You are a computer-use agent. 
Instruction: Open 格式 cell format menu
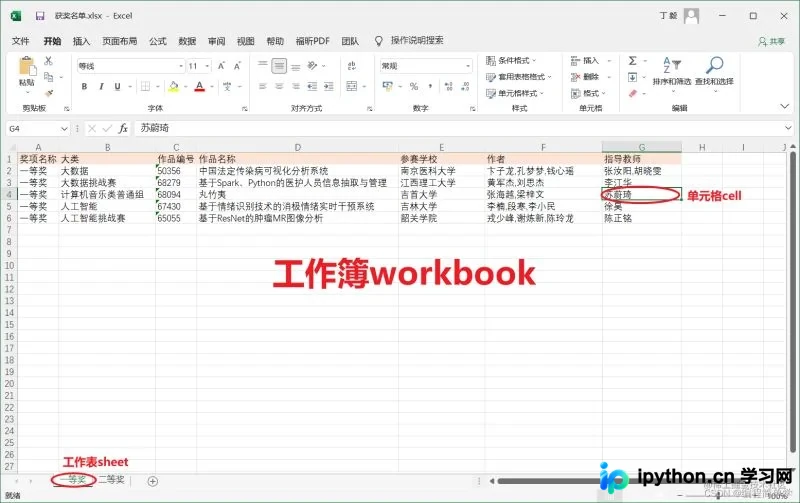point(588,93)
